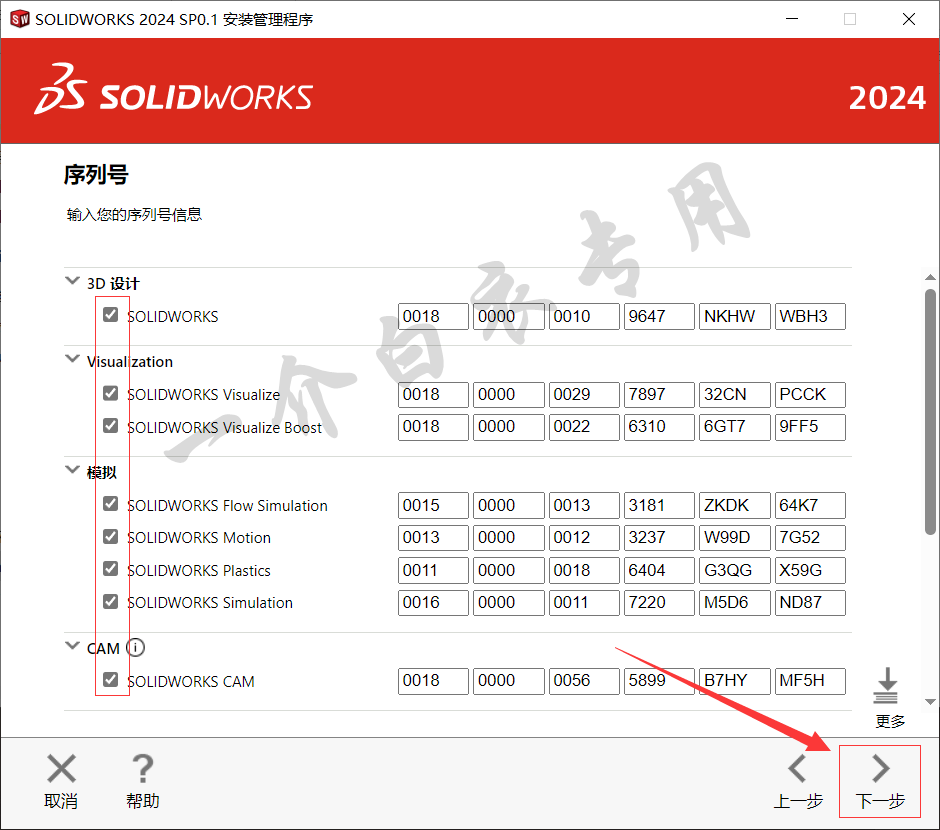Click the Cancel X icon (取消)

click(61, 770)
